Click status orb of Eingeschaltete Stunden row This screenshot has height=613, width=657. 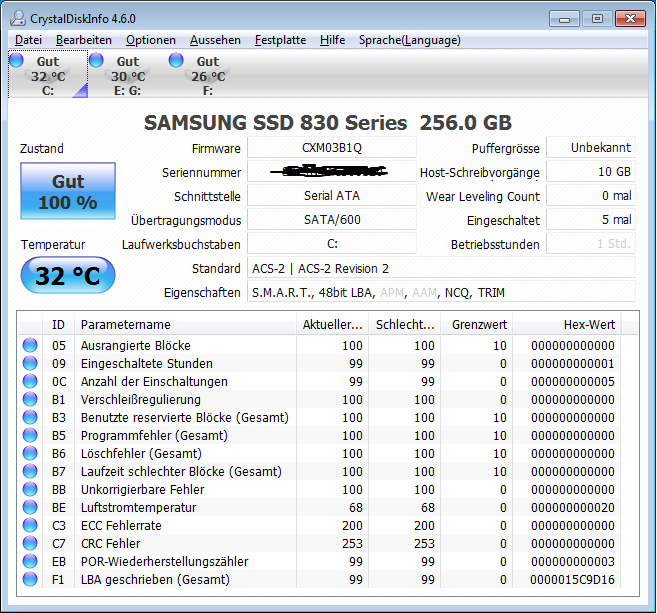coord(30,363)
